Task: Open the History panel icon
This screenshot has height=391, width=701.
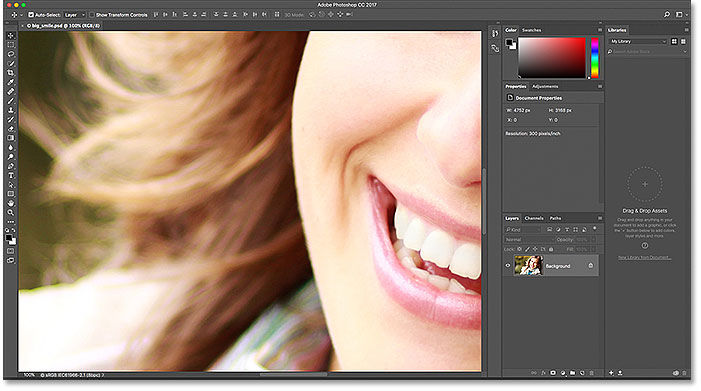Action: (x=495, y=34)
